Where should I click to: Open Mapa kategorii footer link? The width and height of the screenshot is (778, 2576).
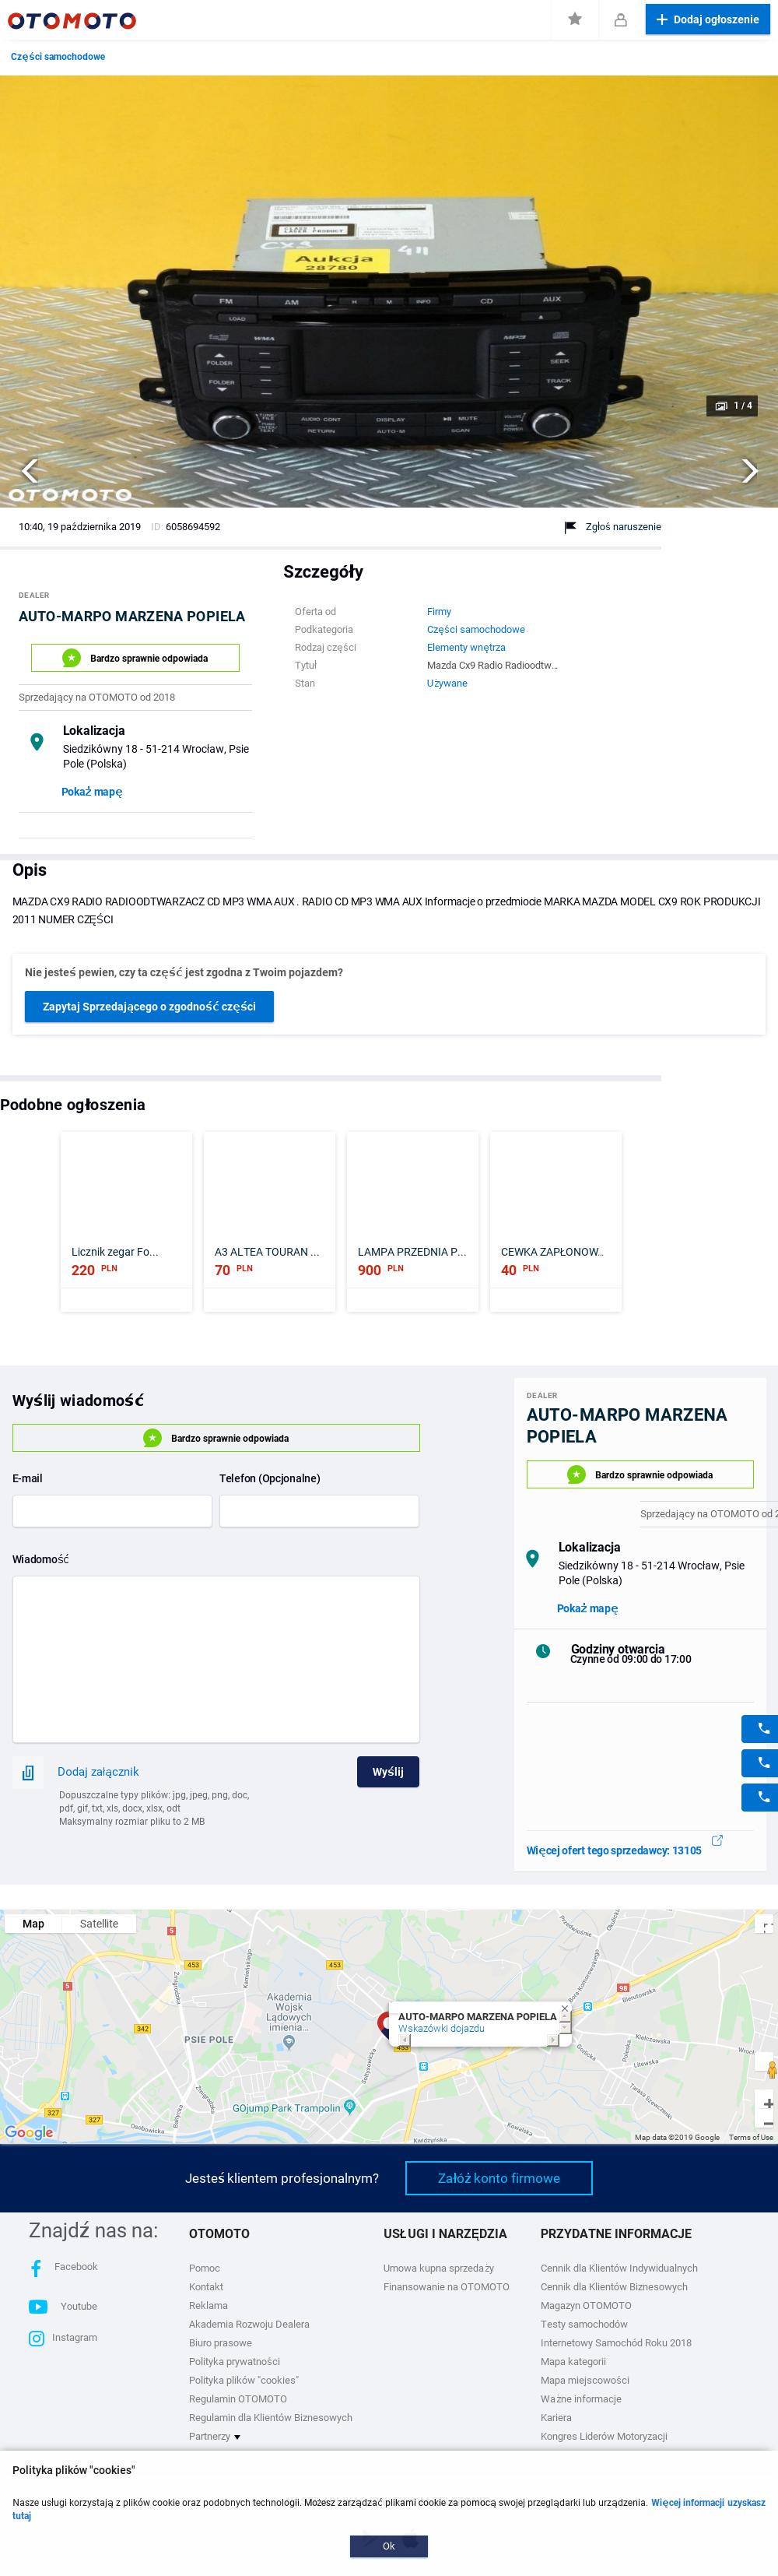[x=573, y=2362]
